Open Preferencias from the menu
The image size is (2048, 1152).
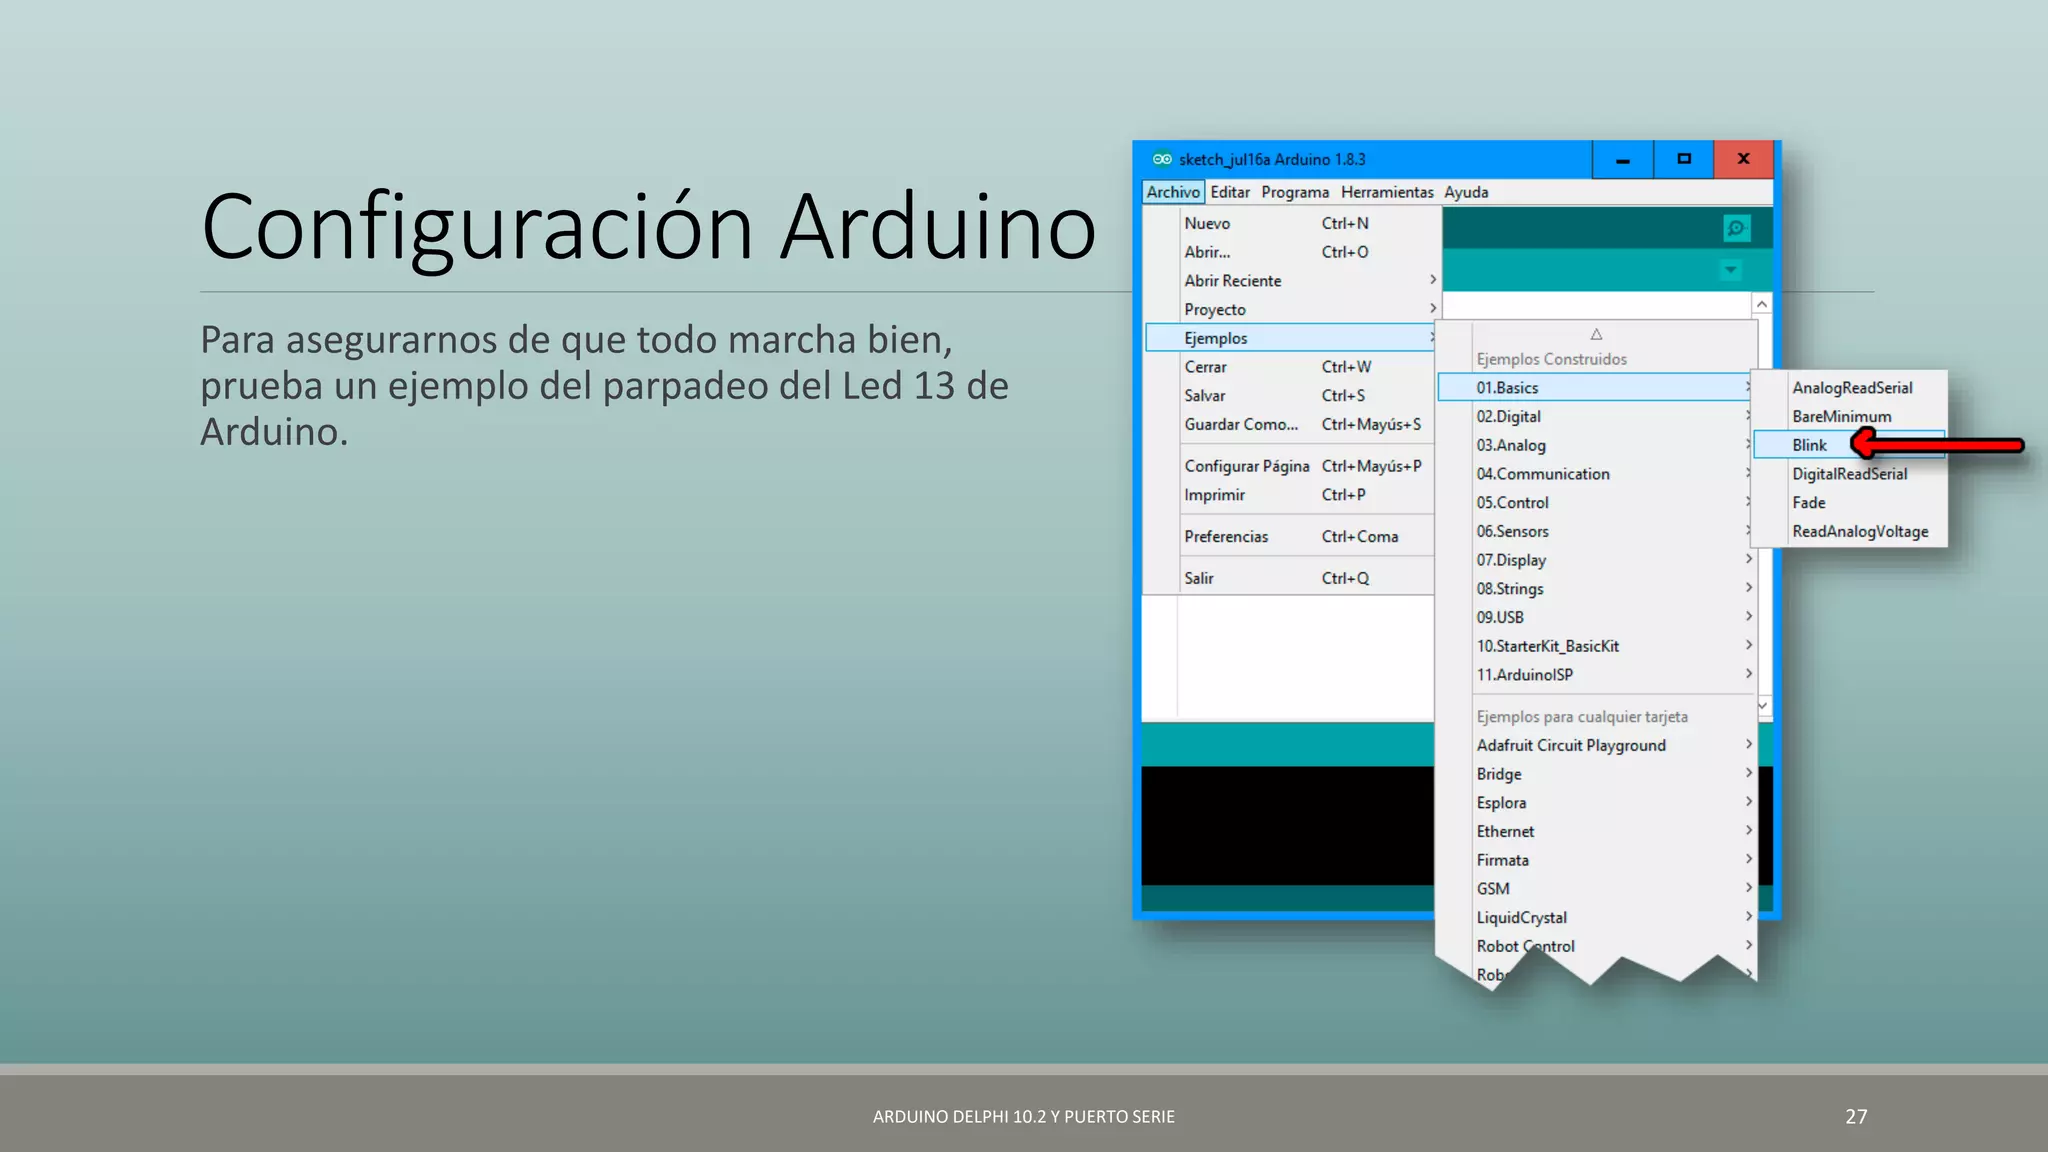click(x=1290, y=537)
